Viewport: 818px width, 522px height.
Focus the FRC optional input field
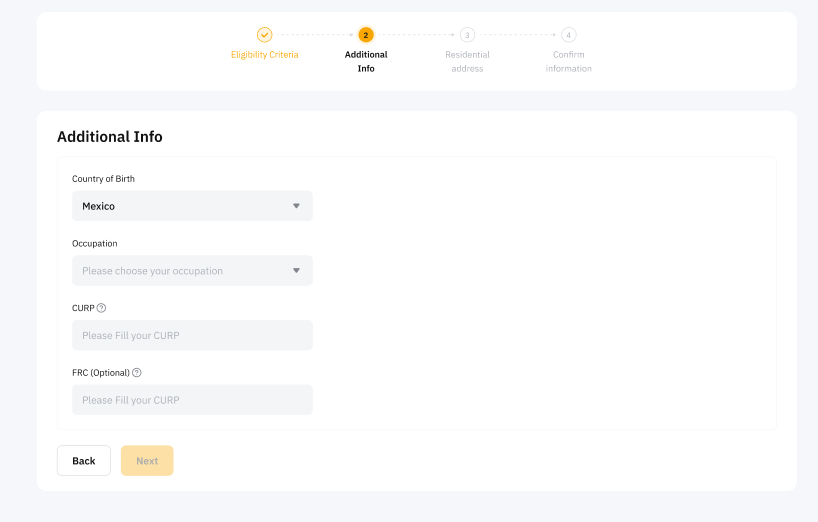point(192,400)
